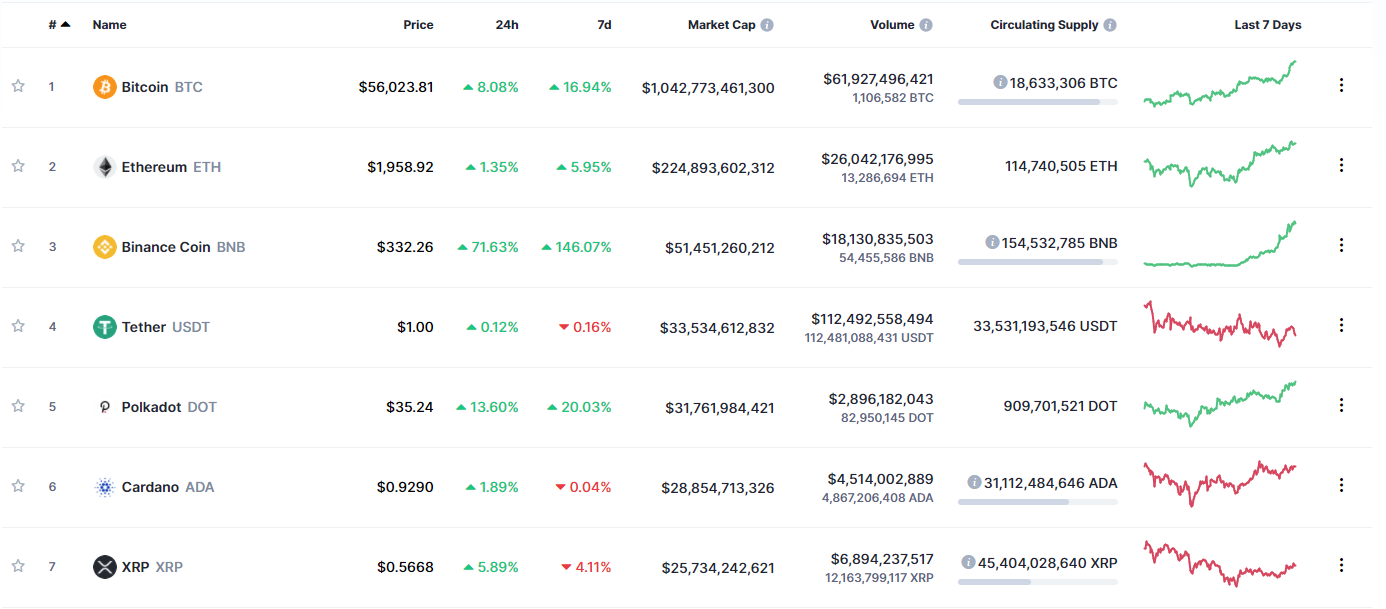Star Ethereum to add to watchlist
This screenshot has width=1386, height=609.
[x=18, y=166]
